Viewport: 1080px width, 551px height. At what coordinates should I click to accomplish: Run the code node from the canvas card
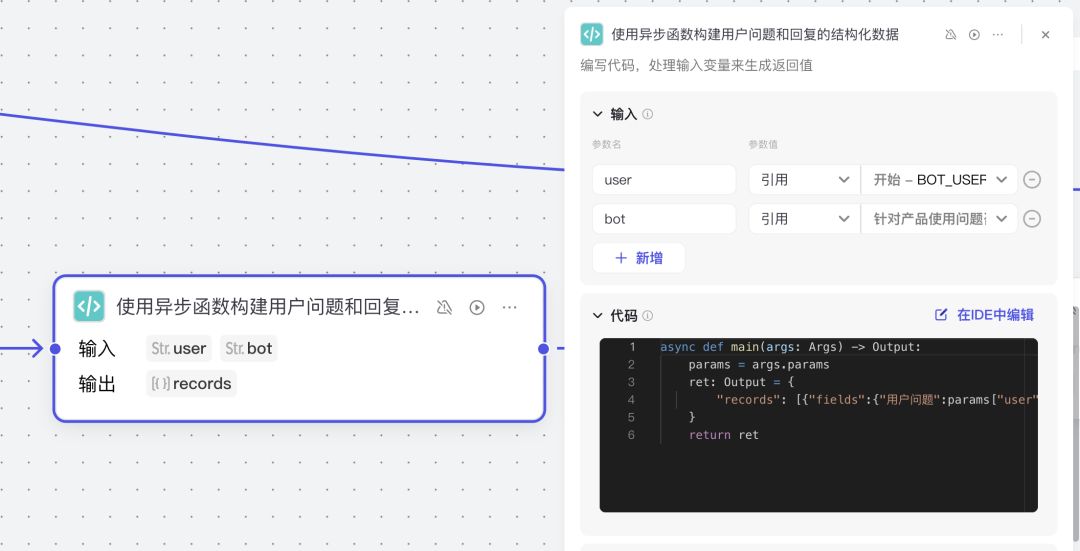[477, 307]
